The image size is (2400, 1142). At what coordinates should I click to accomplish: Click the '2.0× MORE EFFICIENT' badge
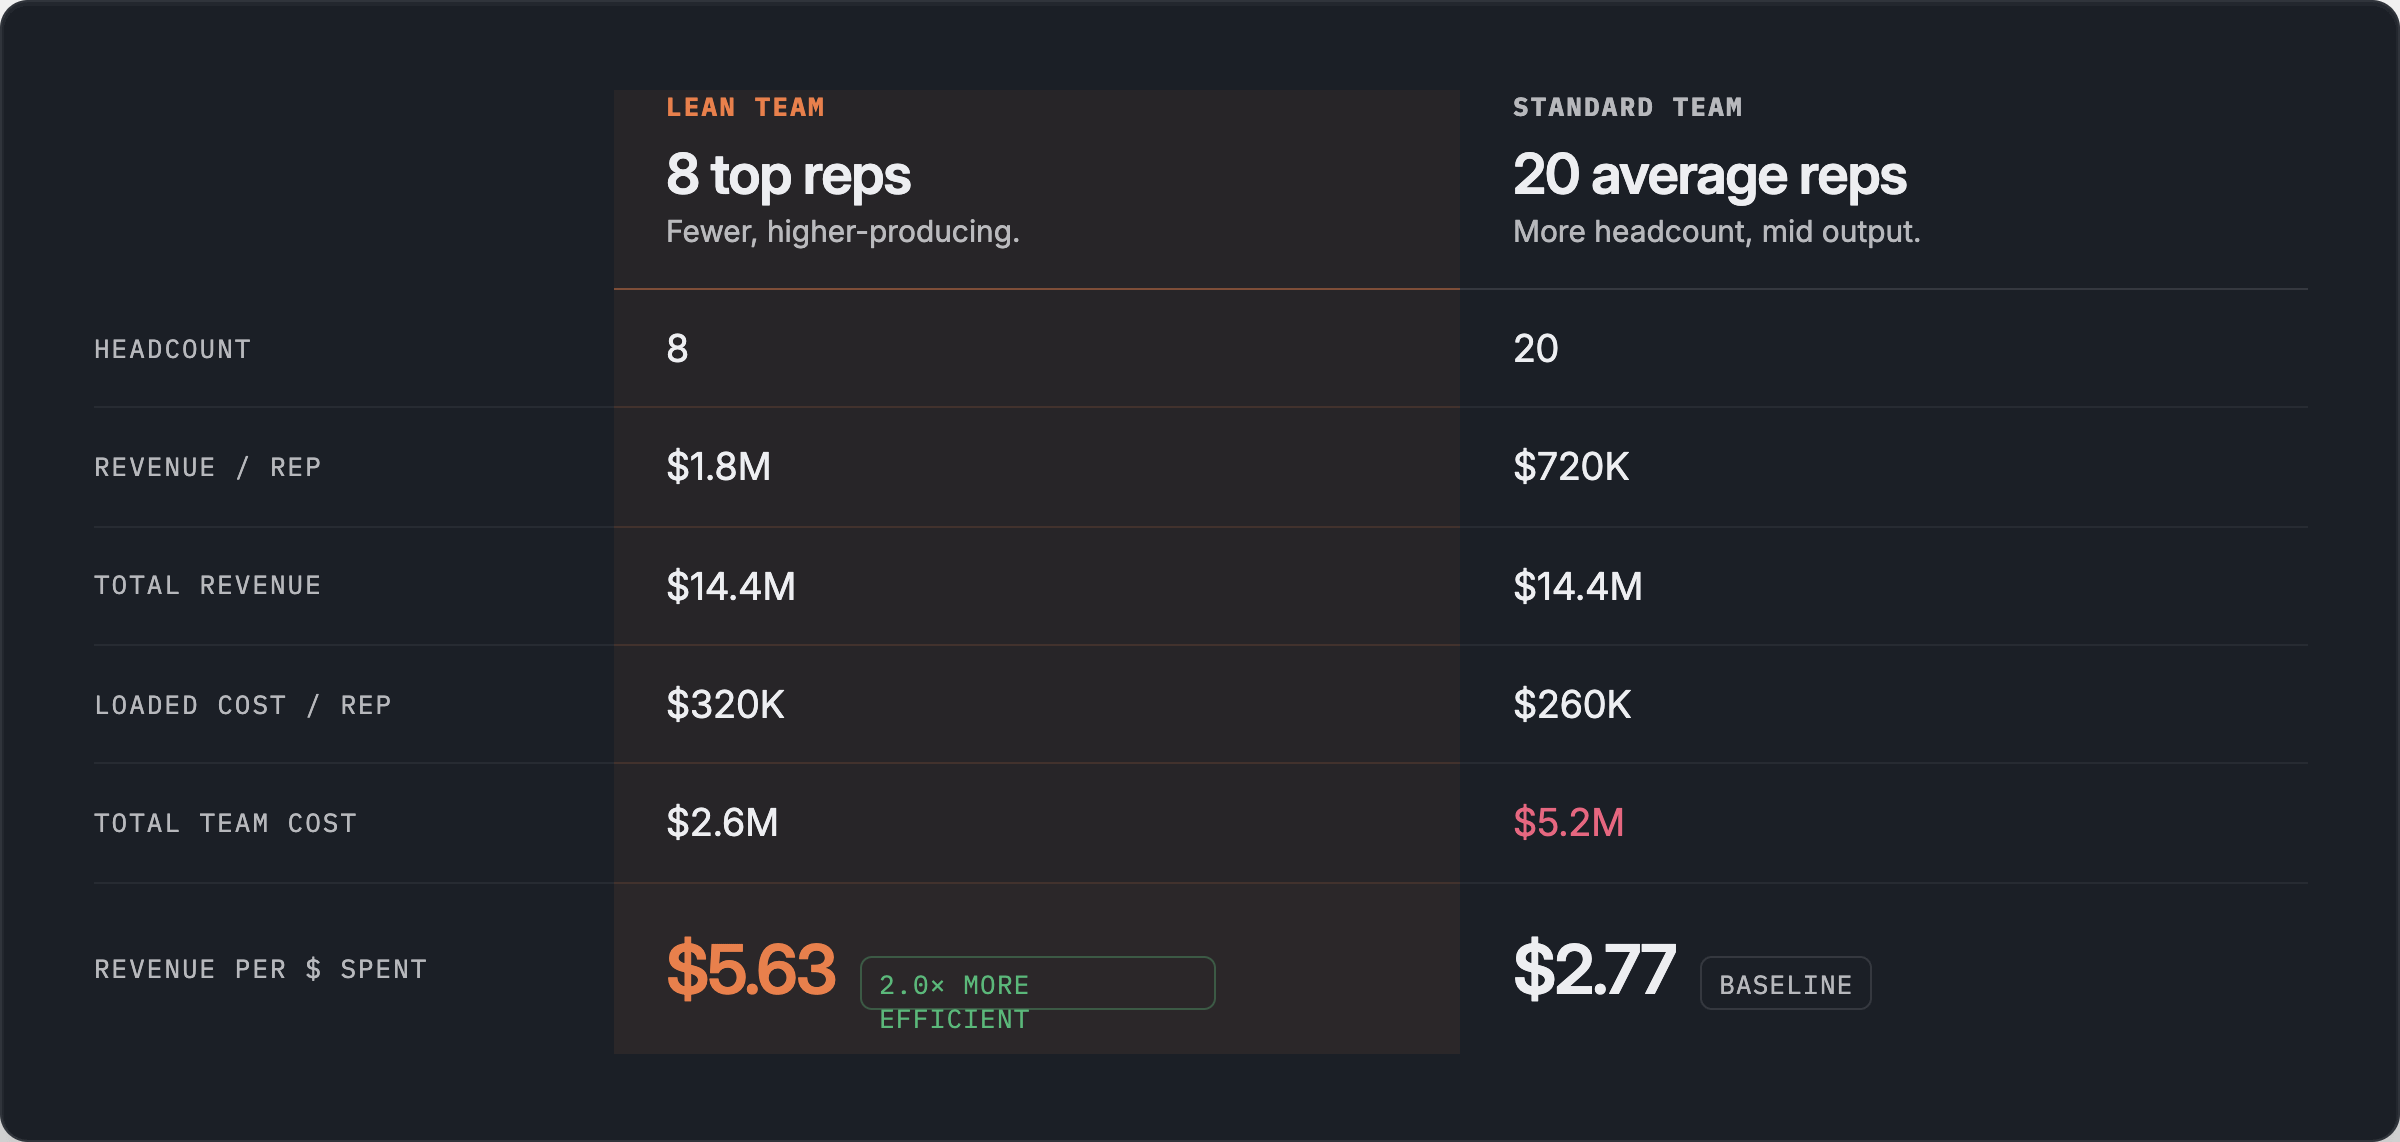point(1037,984)
